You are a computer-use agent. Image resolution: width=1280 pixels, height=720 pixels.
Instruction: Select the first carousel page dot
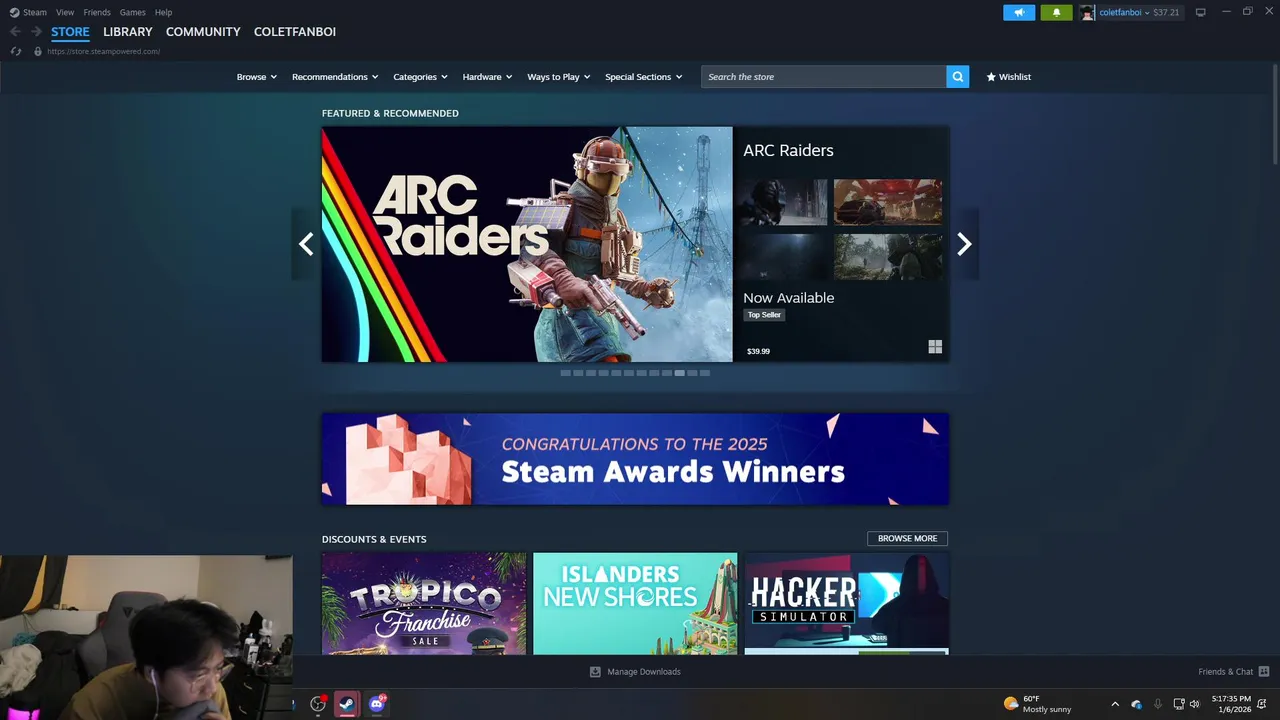coord(565,373)
